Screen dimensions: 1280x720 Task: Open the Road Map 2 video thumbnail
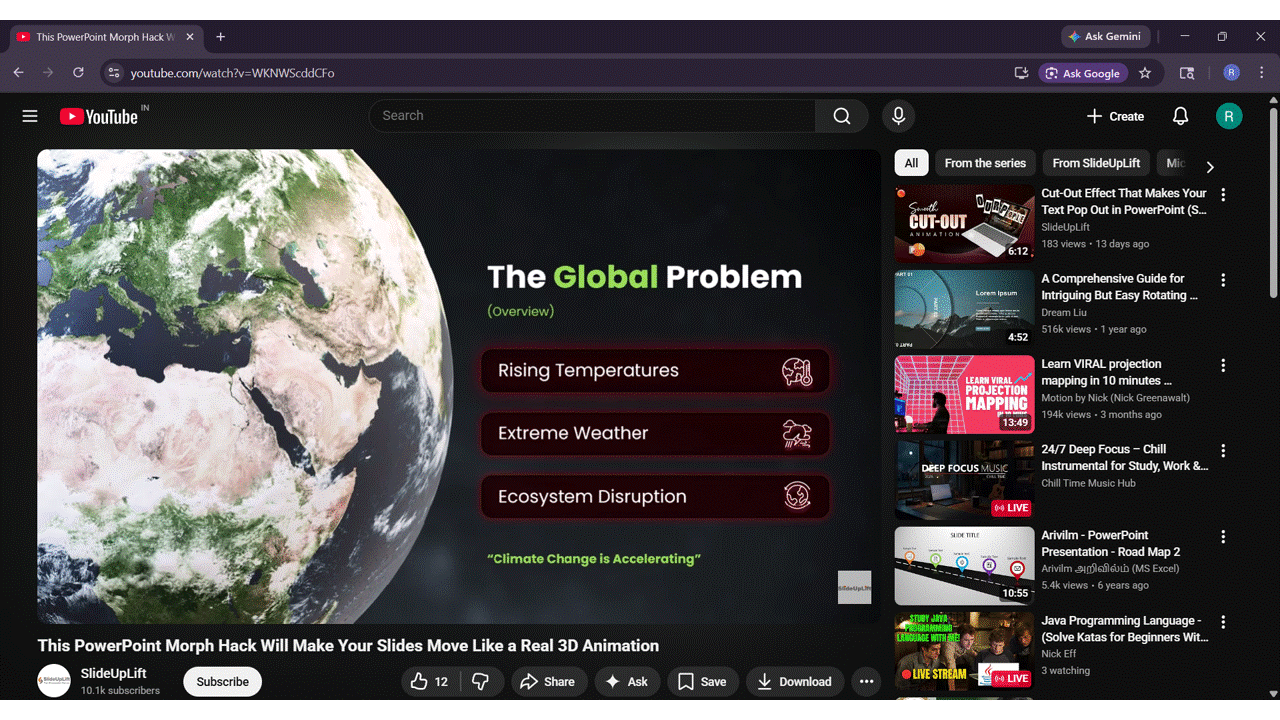coord(964,565)
